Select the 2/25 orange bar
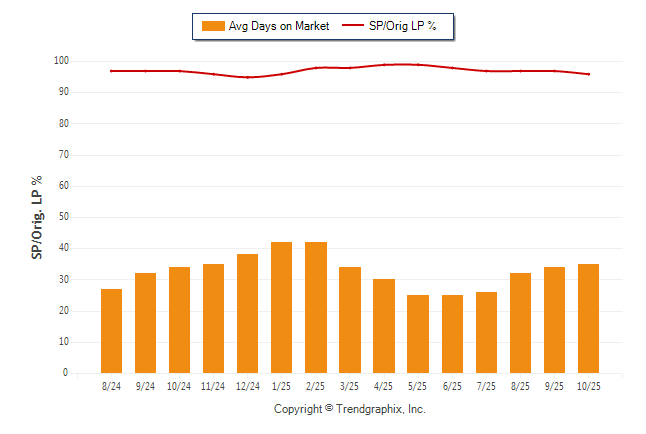 click(x=316, y=307)
